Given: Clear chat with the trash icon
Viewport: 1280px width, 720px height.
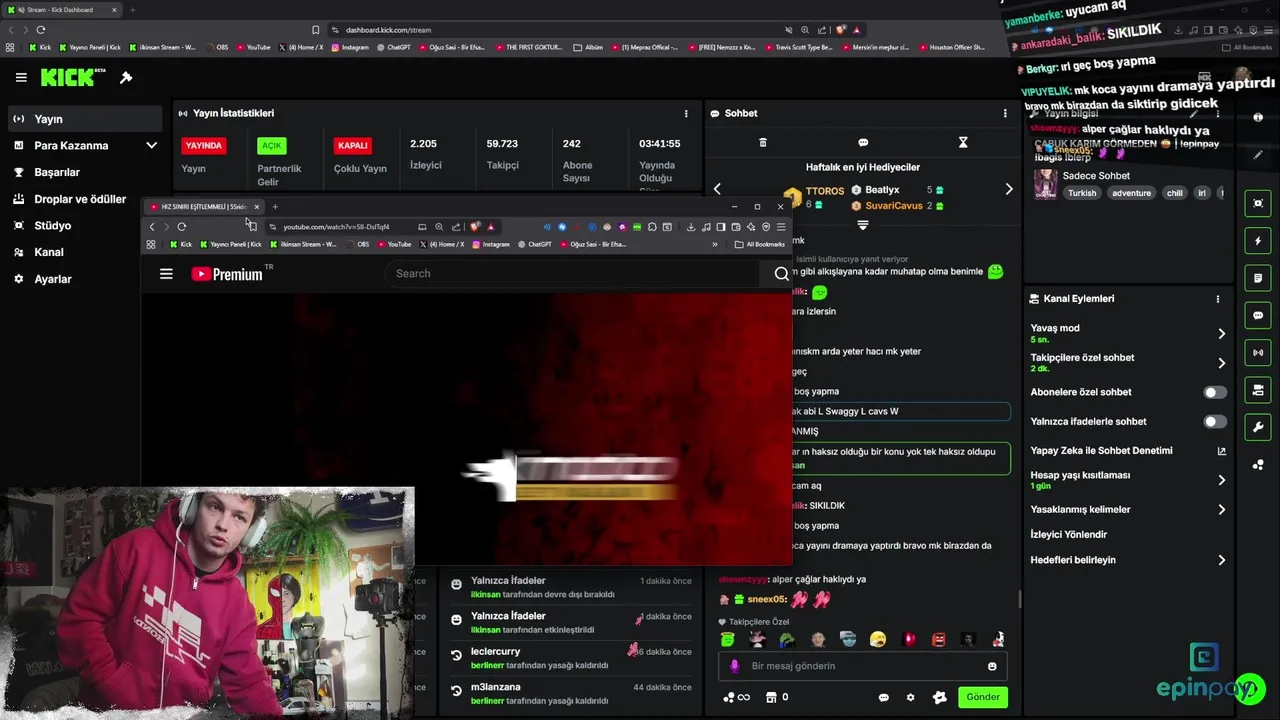Looking at the screenshot, I should 763,143.
